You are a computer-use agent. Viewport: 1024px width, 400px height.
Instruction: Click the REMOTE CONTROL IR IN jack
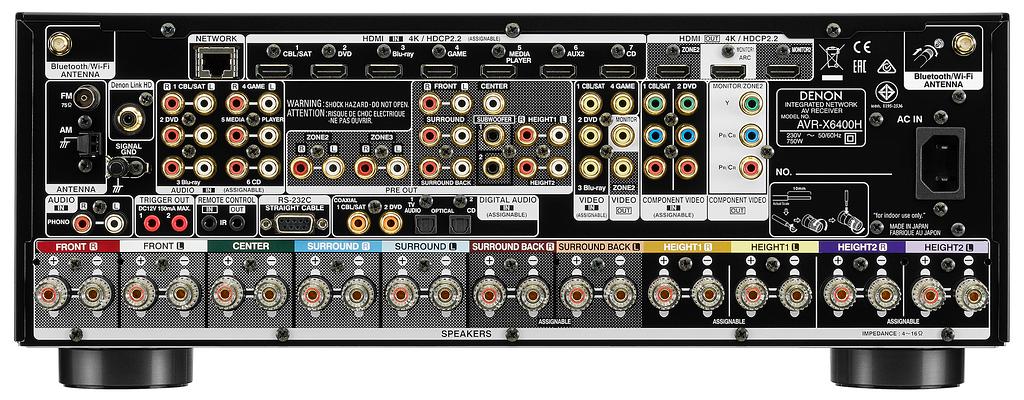click(x=210, y=224)
